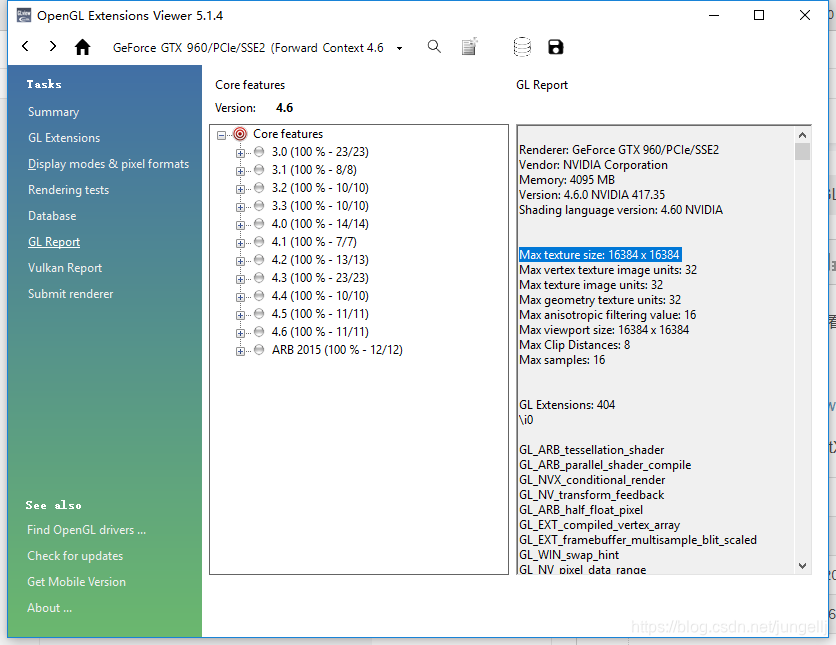The width and height of the screenshot is (836, 645).
Task: Open the GL Extensions task
Action: [64, 138]
